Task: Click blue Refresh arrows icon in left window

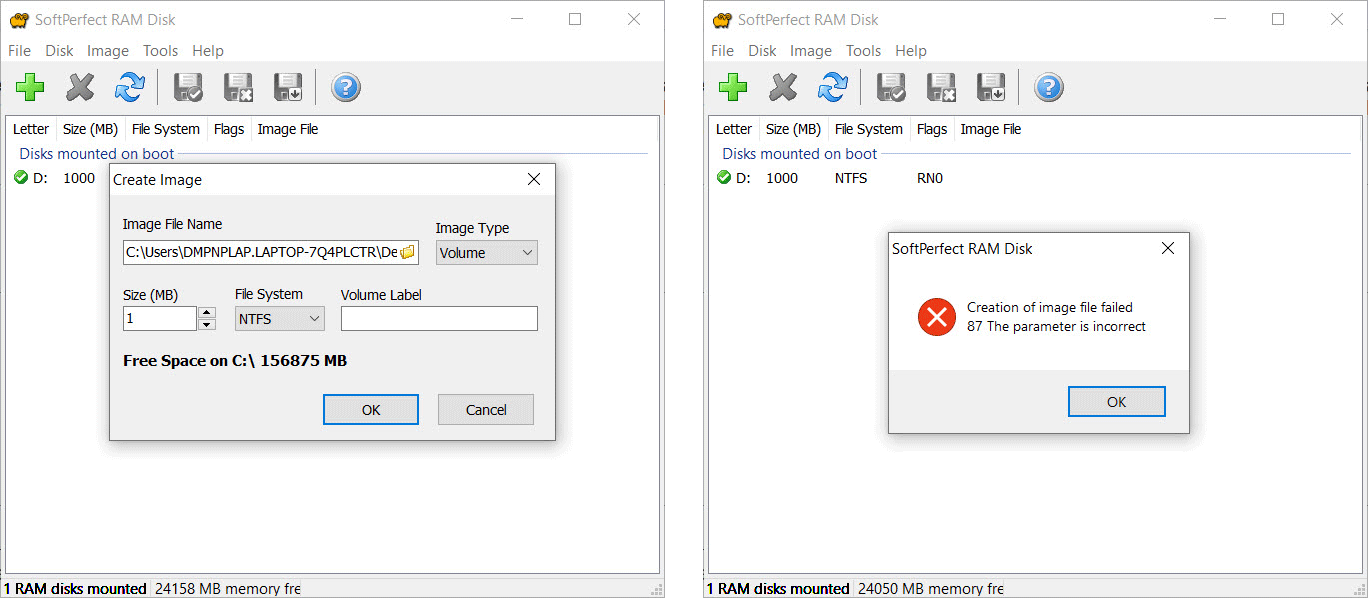Action: 129,88
